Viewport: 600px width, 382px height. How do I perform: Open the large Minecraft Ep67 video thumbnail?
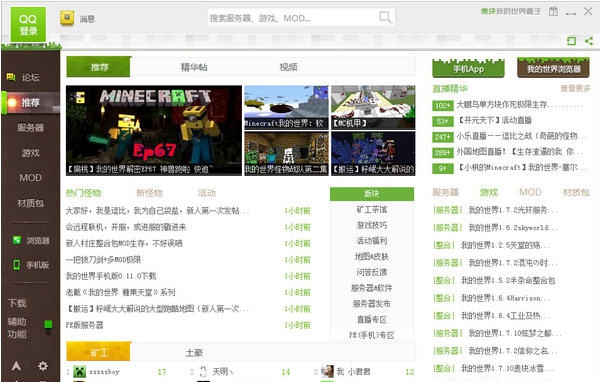(x=154, y=131)
